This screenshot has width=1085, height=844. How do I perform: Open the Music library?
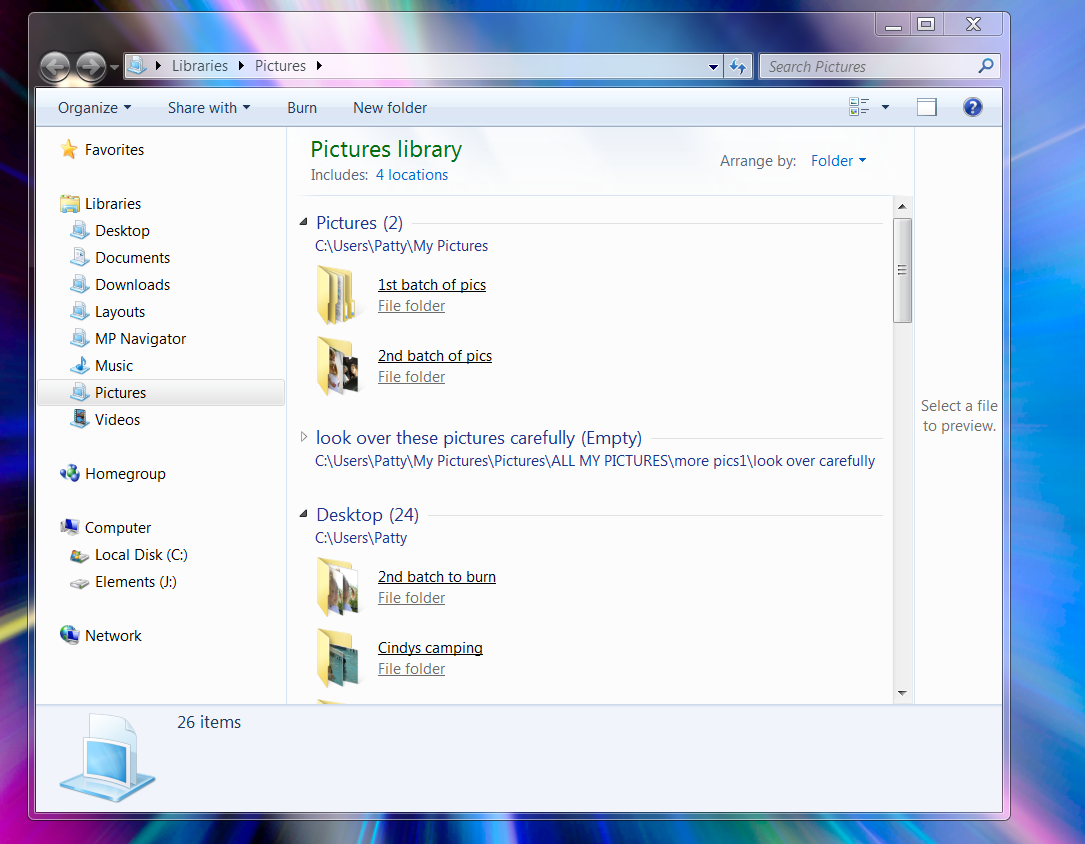113,365
